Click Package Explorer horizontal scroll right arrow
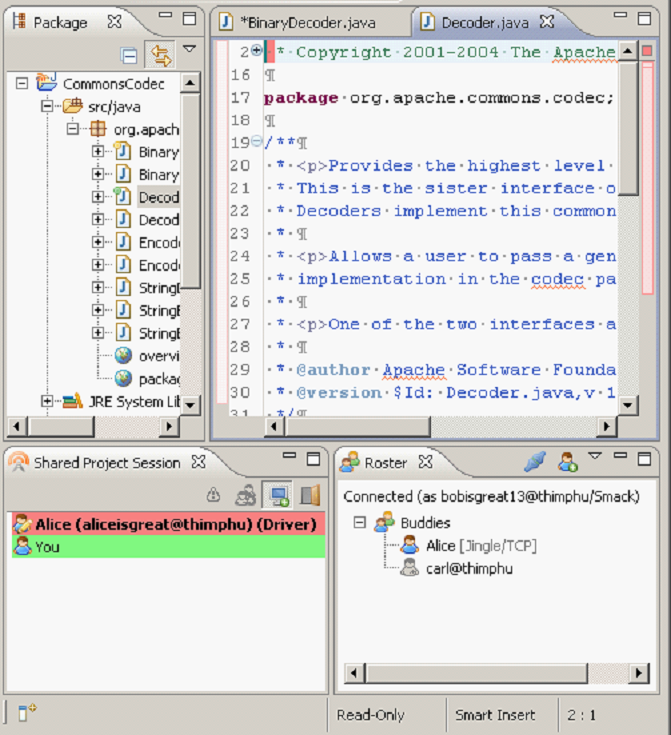The height and width of the screenshot is (735, 671). point(170,426)
